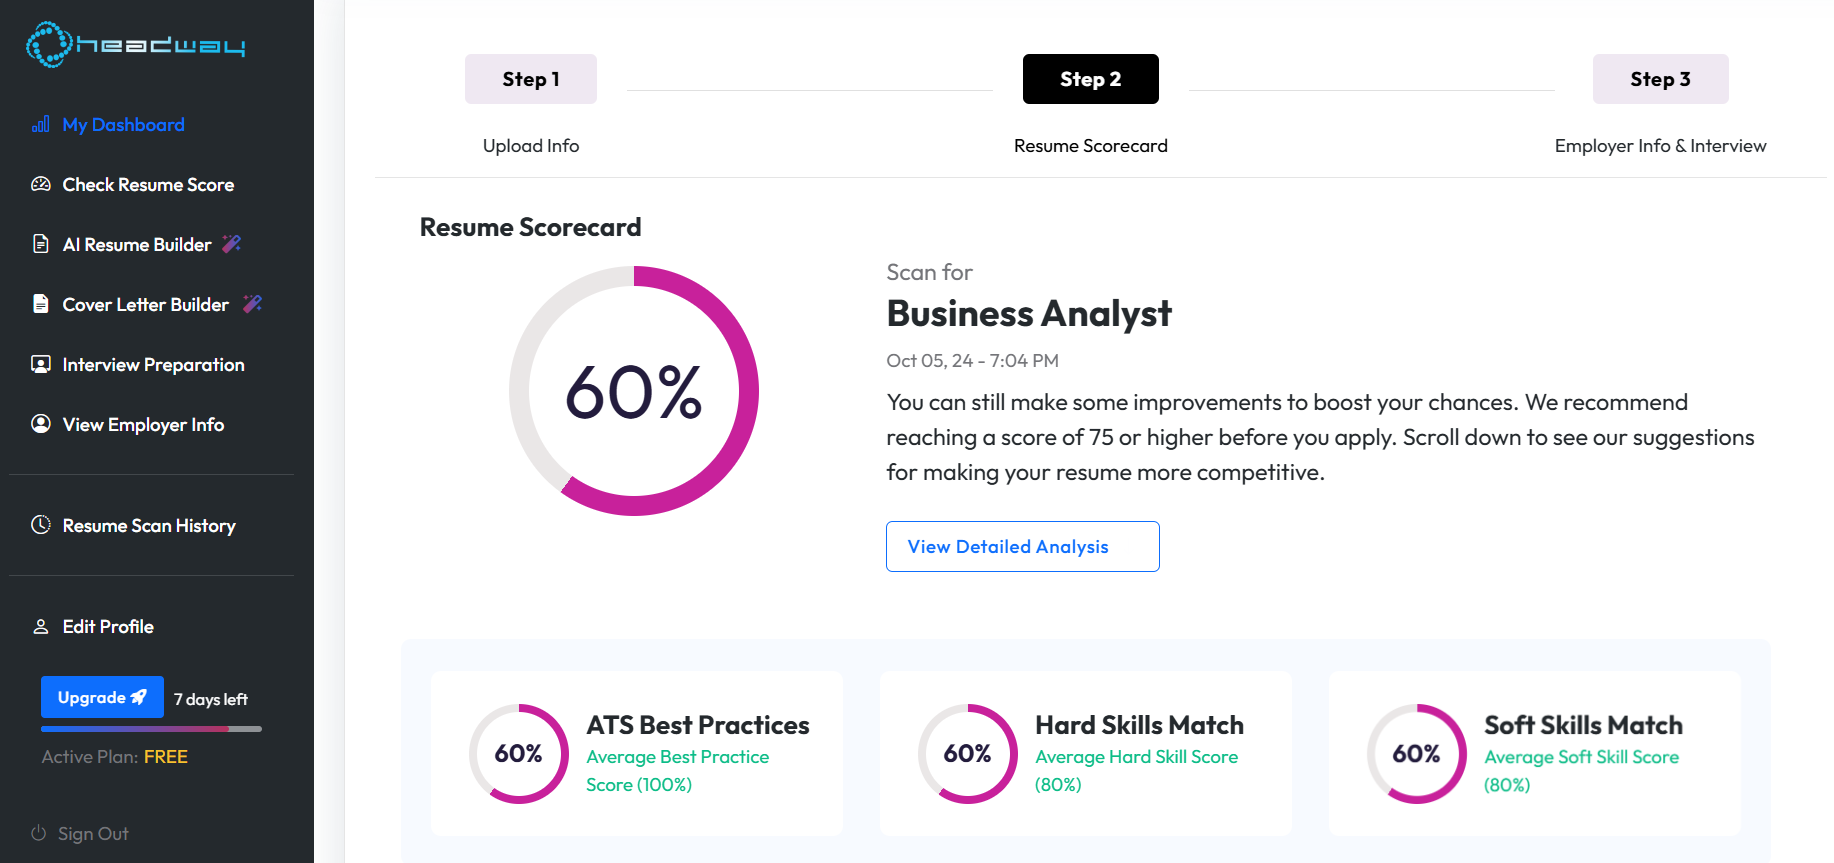This screenshot has width=1834, height=863.
Task: Click the main 60% score ring
Action: click(634, 391)
